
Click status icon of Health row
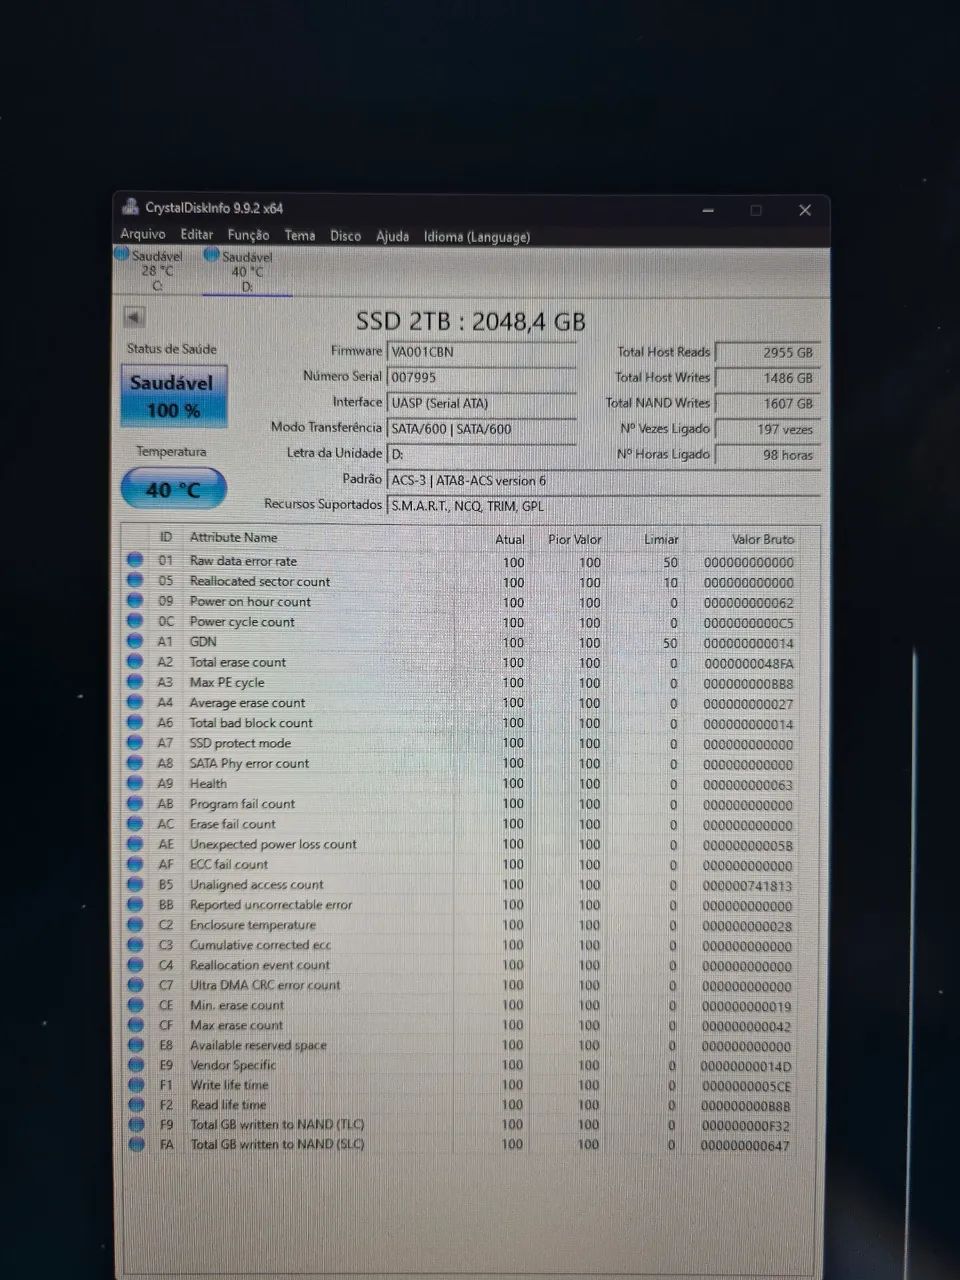click(135, 783)
